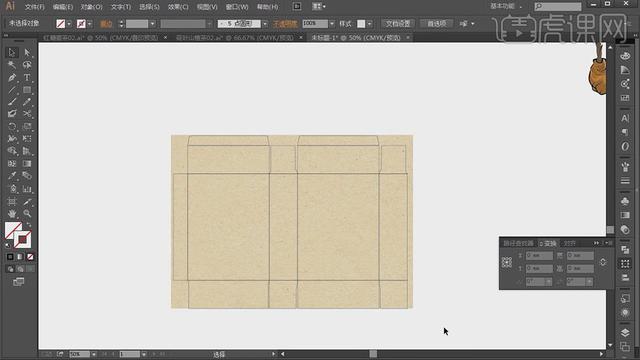Select the Artboard tool
This screenshot has width=640, height=360.
(12, 201)
